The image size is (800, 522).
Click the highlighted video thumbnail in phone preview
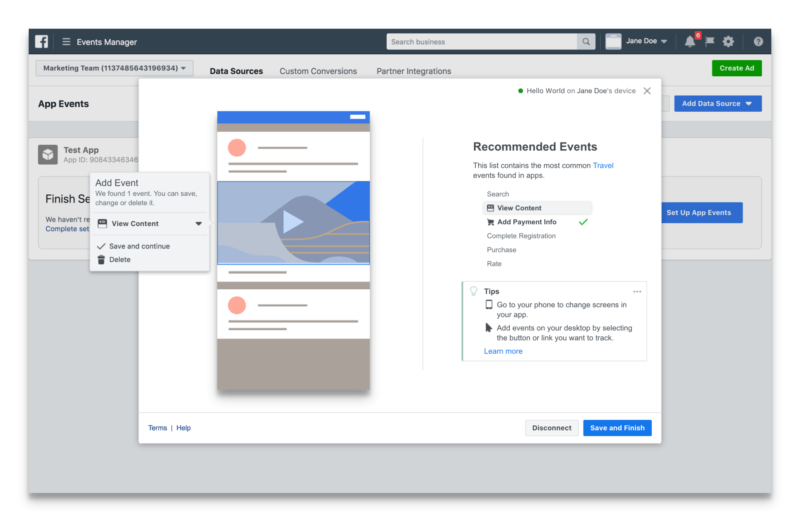click(x=293, y=222)
